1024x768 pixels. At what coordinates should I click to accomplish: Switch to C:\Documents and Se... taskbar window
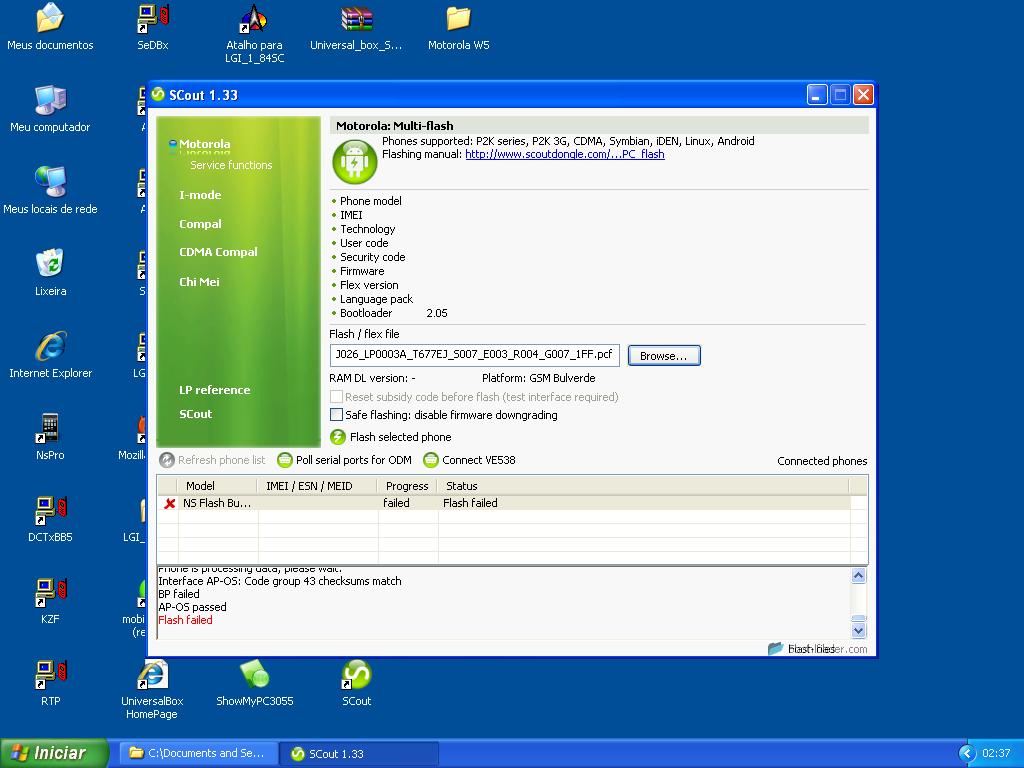click(198, 753)
